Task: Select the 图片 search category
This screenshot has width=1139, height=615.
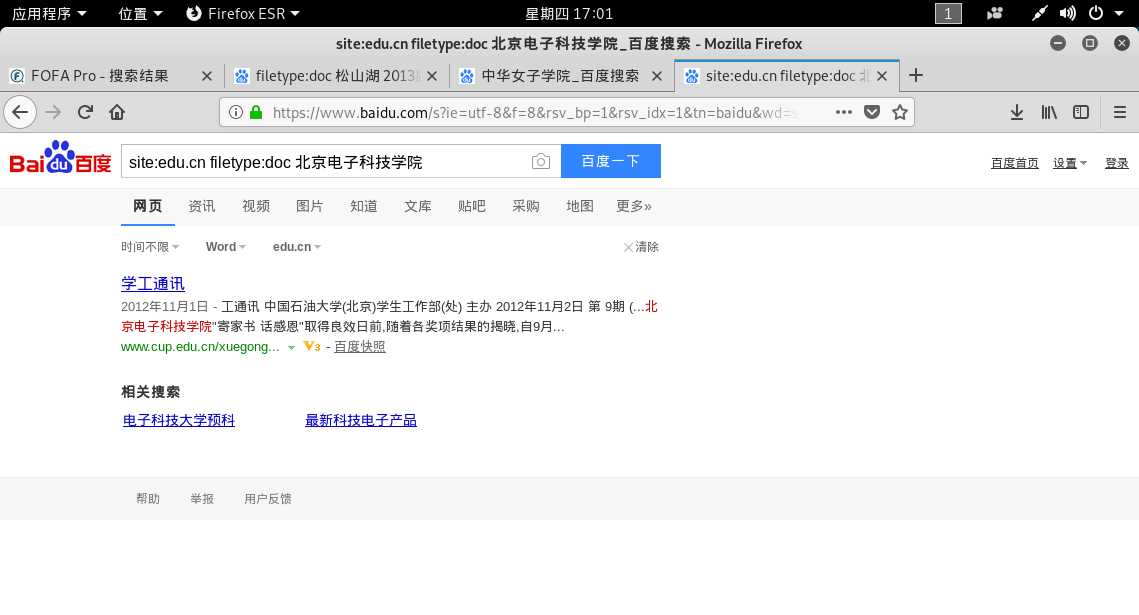Action: 309,206
